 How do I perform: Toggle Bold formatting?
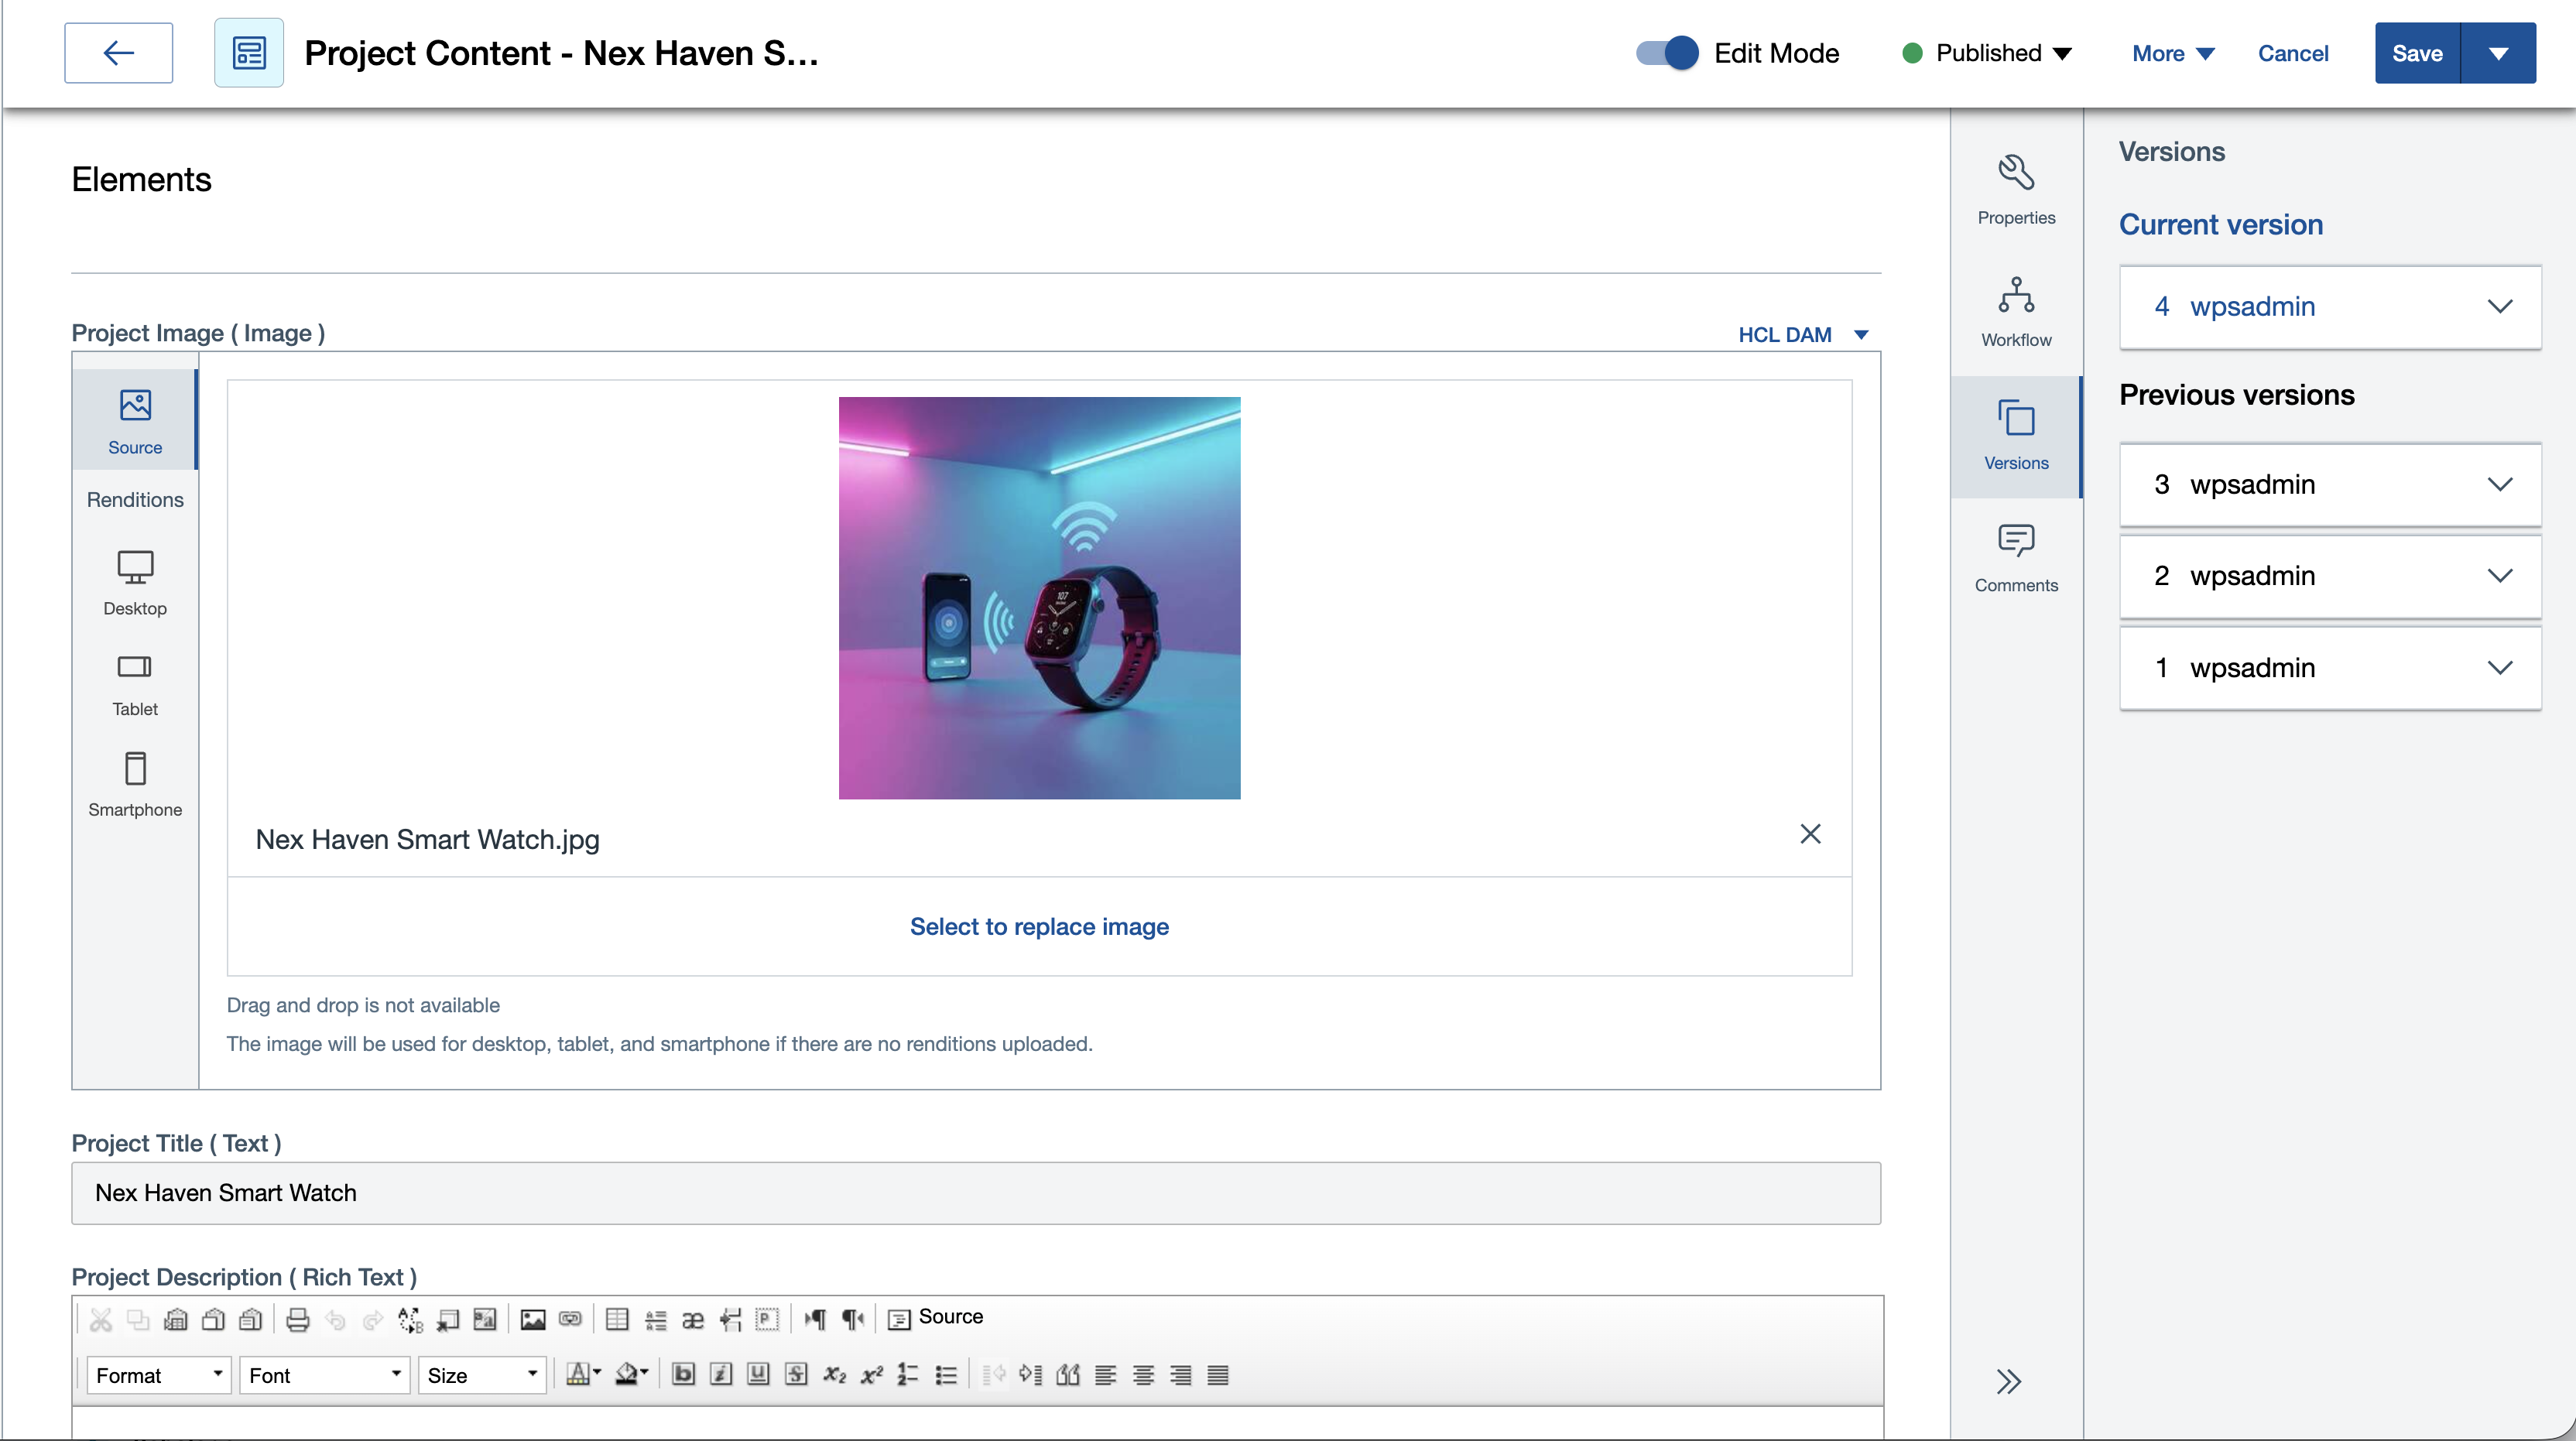pyautogui.click(x=684, y=1375)
